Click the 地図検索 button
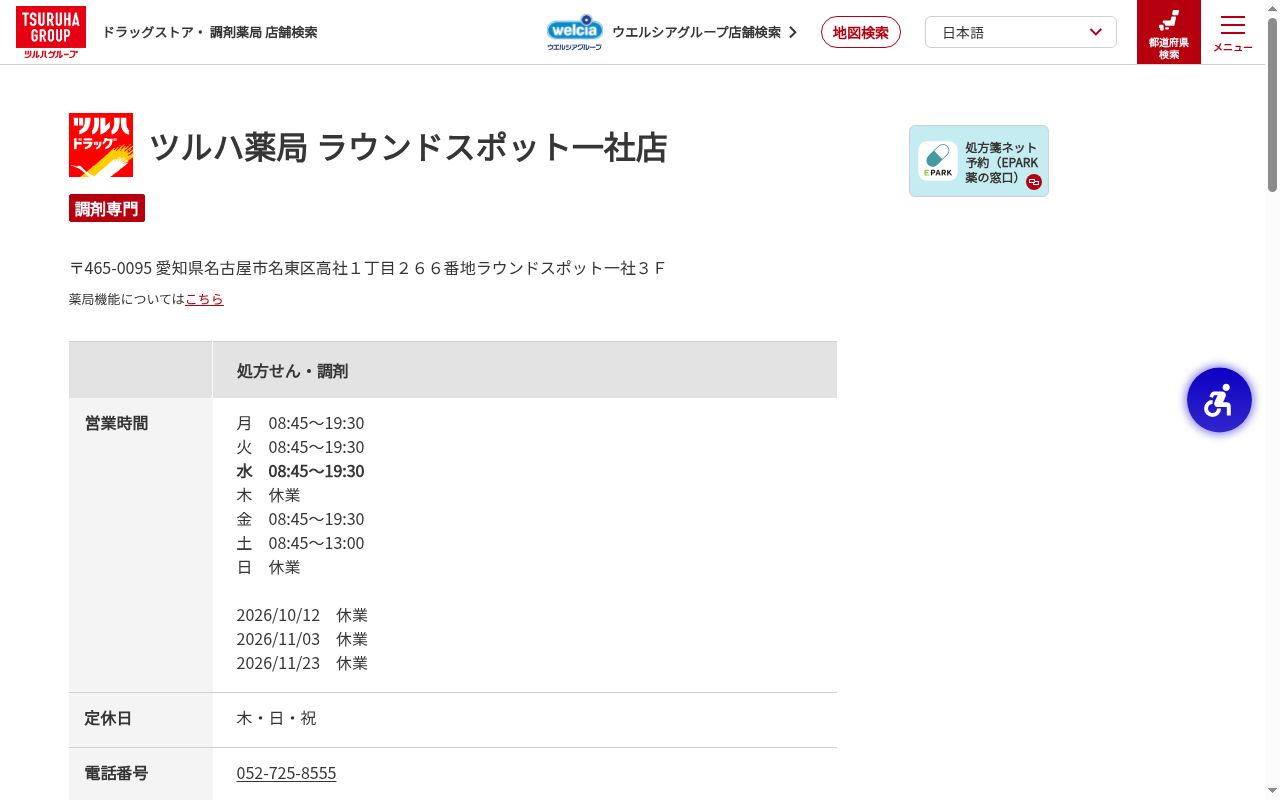The width and height of the screenshot is (1280, 800). coord(861,32)
